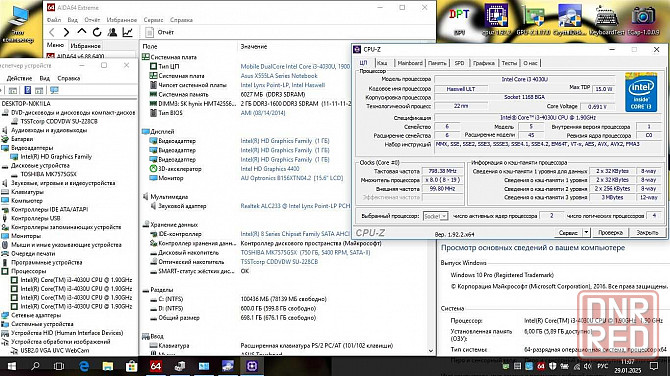The image size is (670, 376).
Task: Open Сервис menu in AIDA64 menu bar
Action: click(x=153, y=20)
